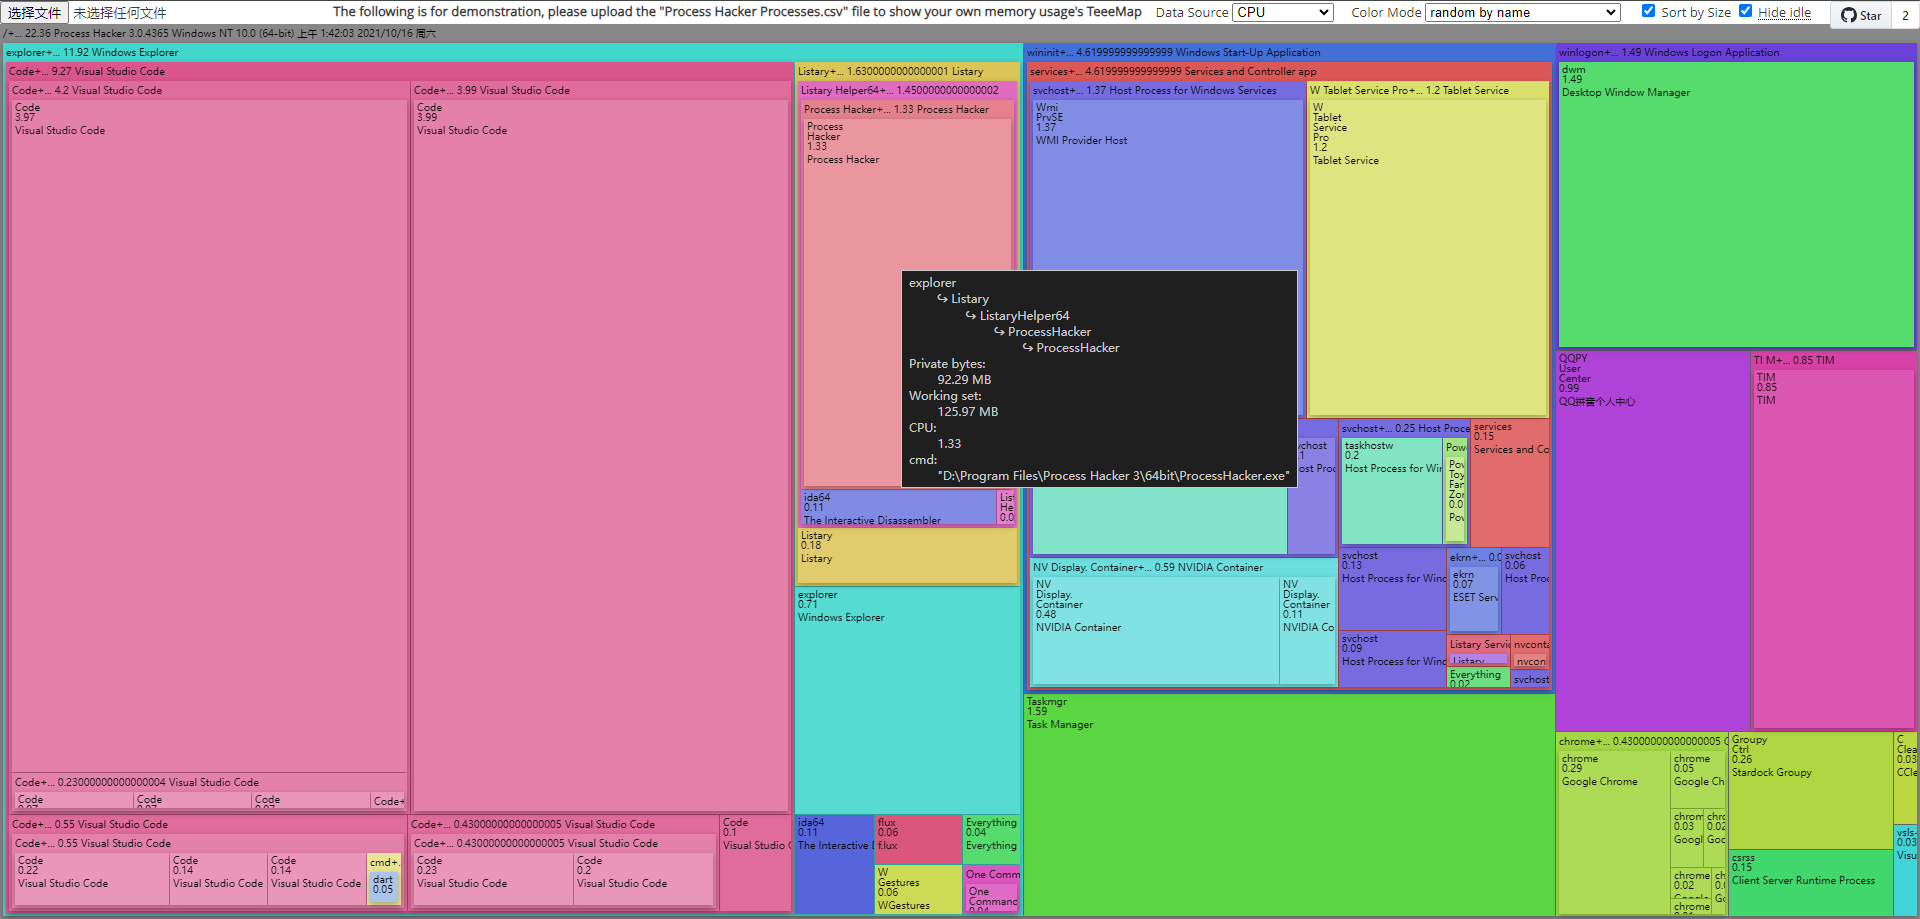1920x919 pixels.
Task: Click the NV Display.Container 0.59 NVIDIA Container header
Action: (x=1183, y=567)
